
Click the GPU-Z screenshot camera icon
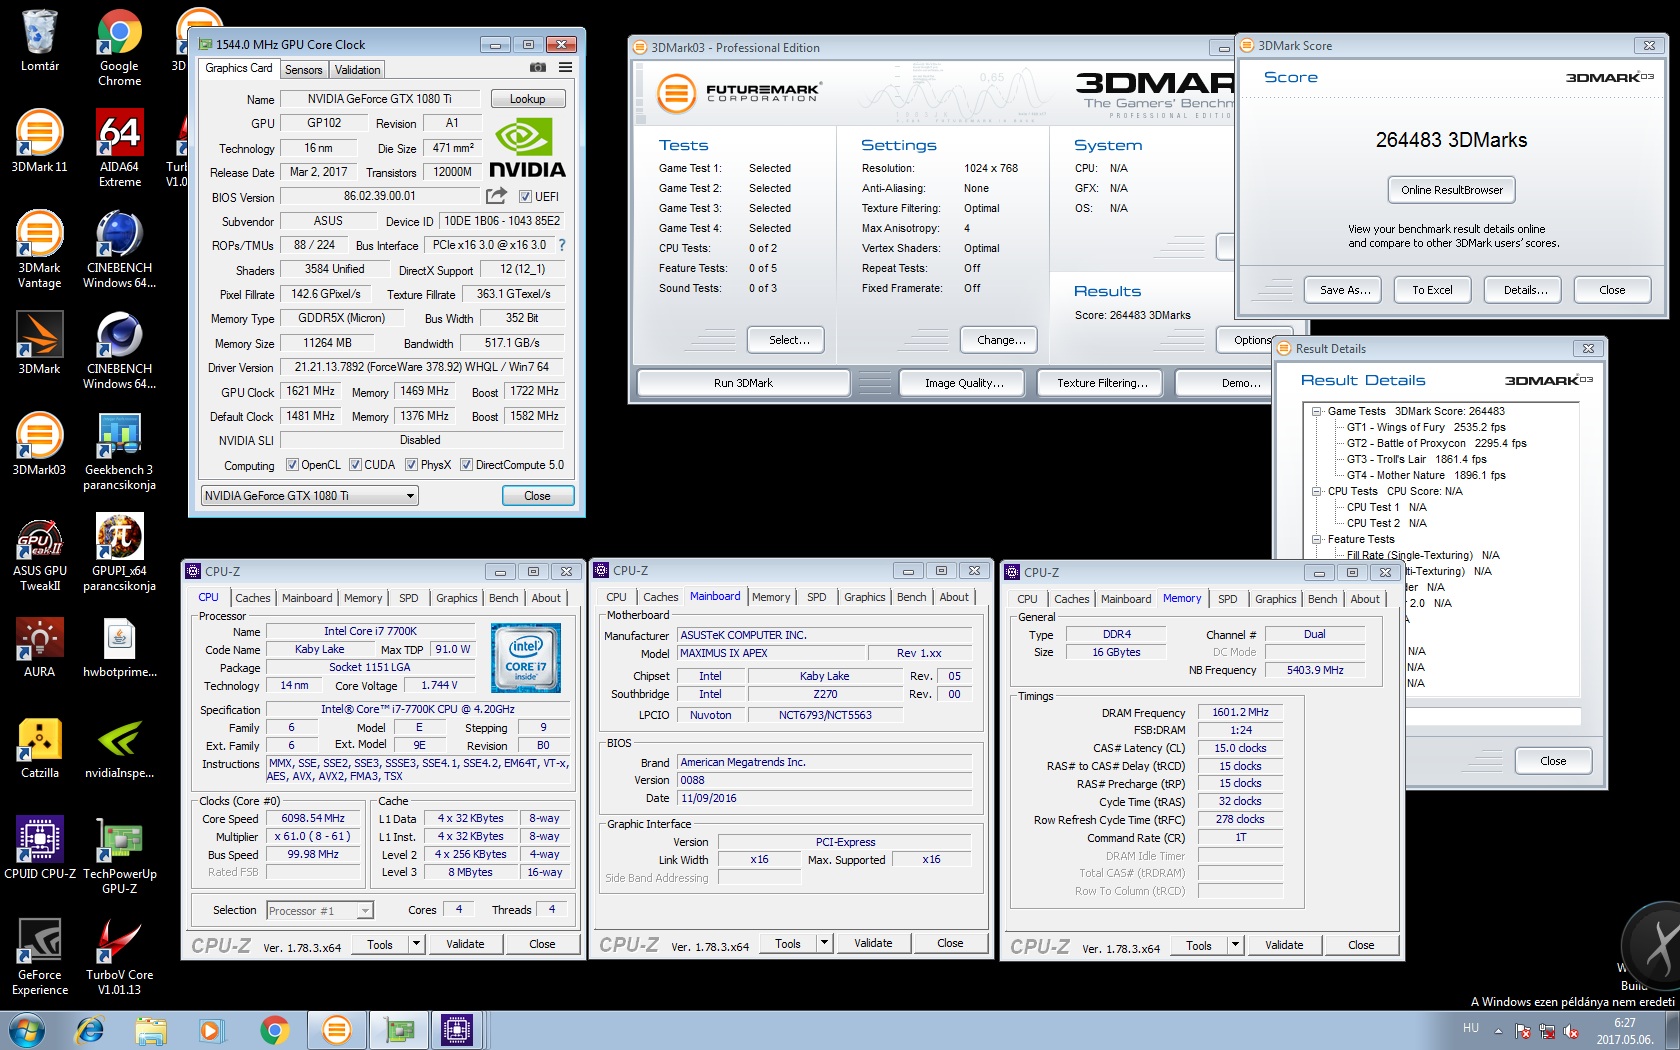538,68
